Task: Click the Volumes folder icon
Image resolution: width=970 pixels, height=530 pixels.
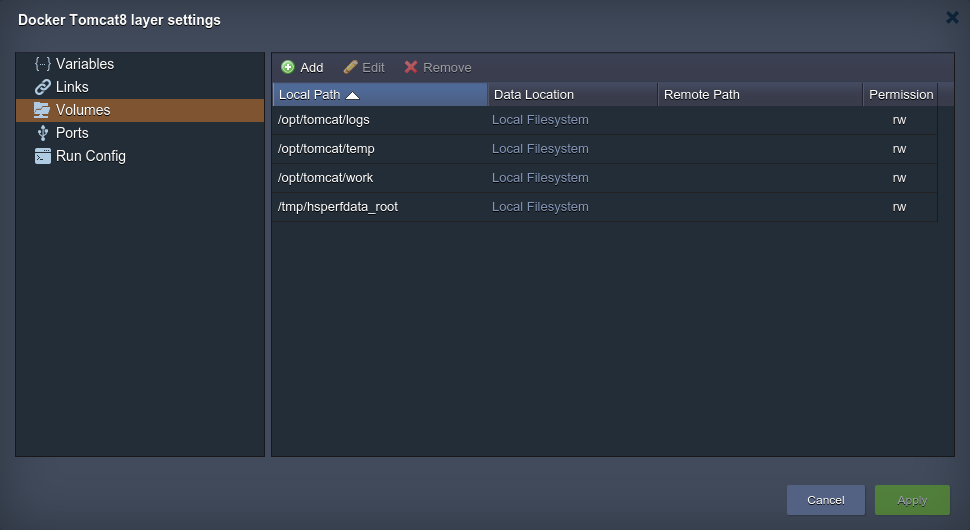Action: 42,110
